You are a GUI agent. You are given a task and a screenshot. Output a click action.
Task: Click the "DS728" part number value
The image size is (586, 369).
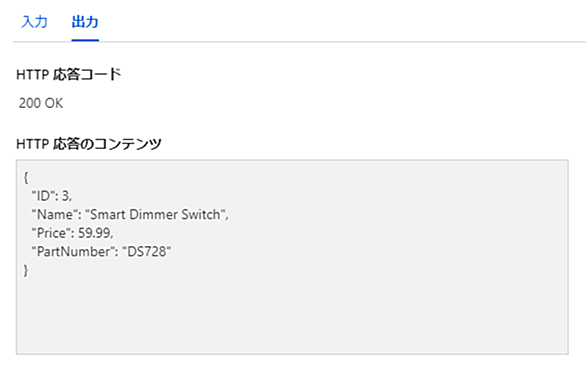tap(146, 251)
